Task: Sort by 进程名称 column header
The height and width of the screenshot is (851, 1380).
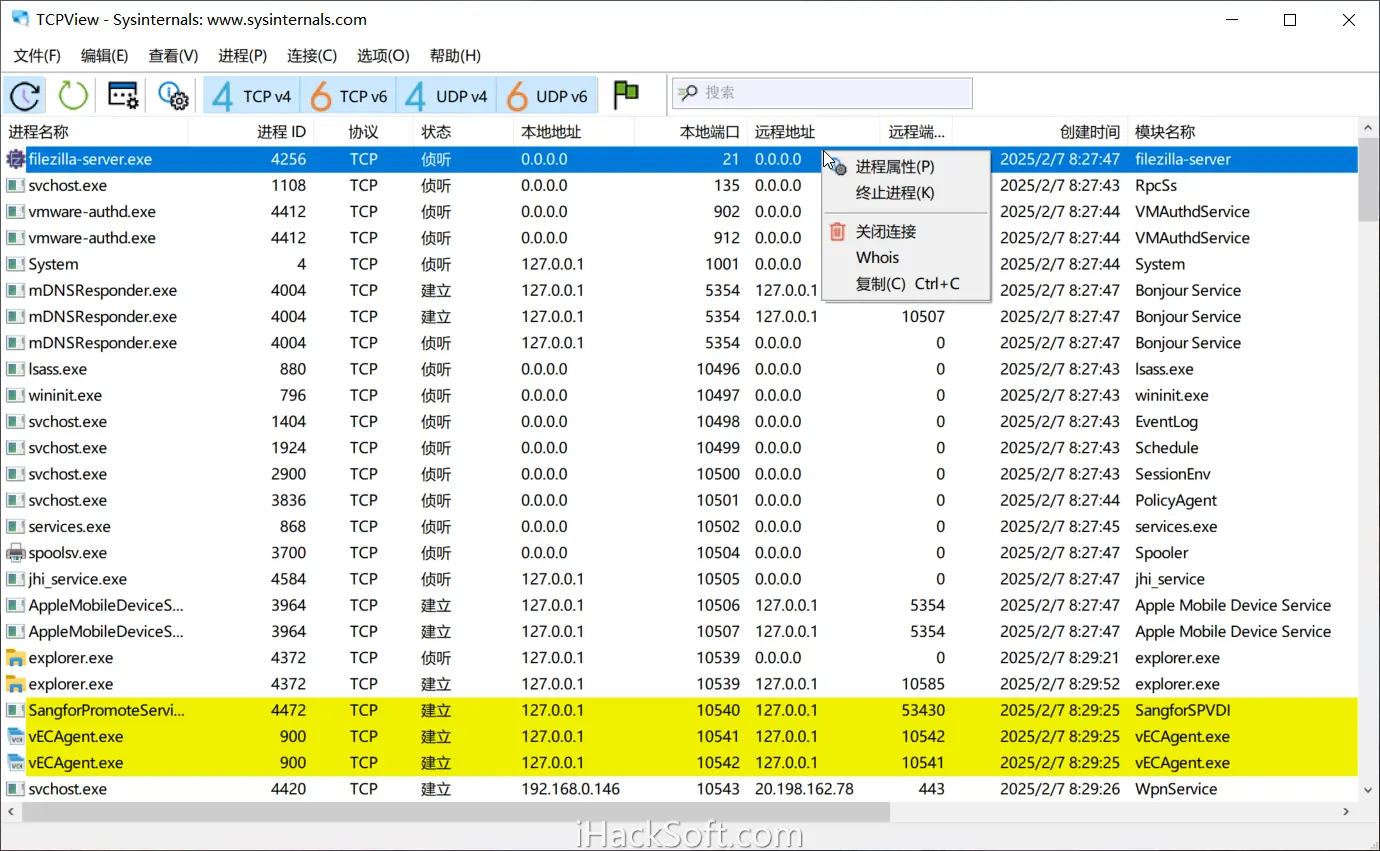Action: [95, 132]
